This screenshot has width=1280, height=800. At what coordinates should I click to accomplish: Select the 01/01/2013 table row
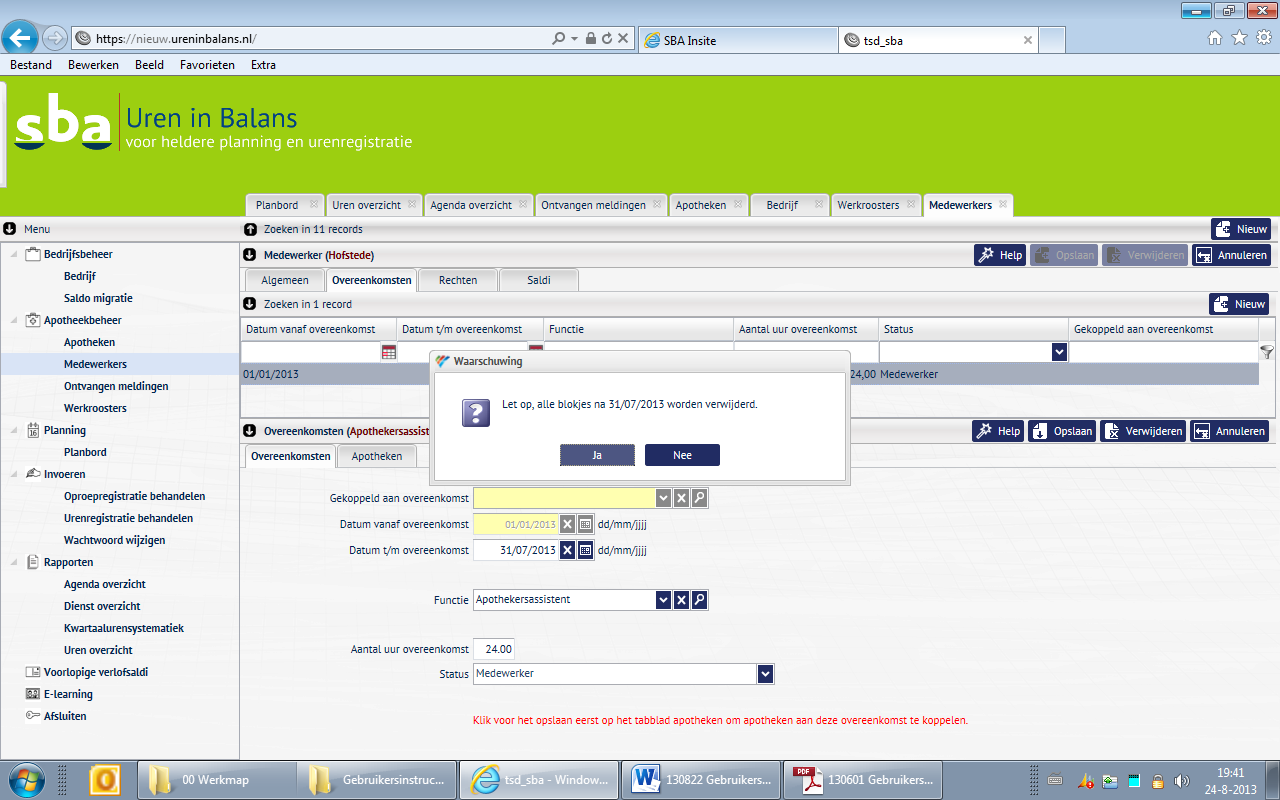[x=750, y=374]
